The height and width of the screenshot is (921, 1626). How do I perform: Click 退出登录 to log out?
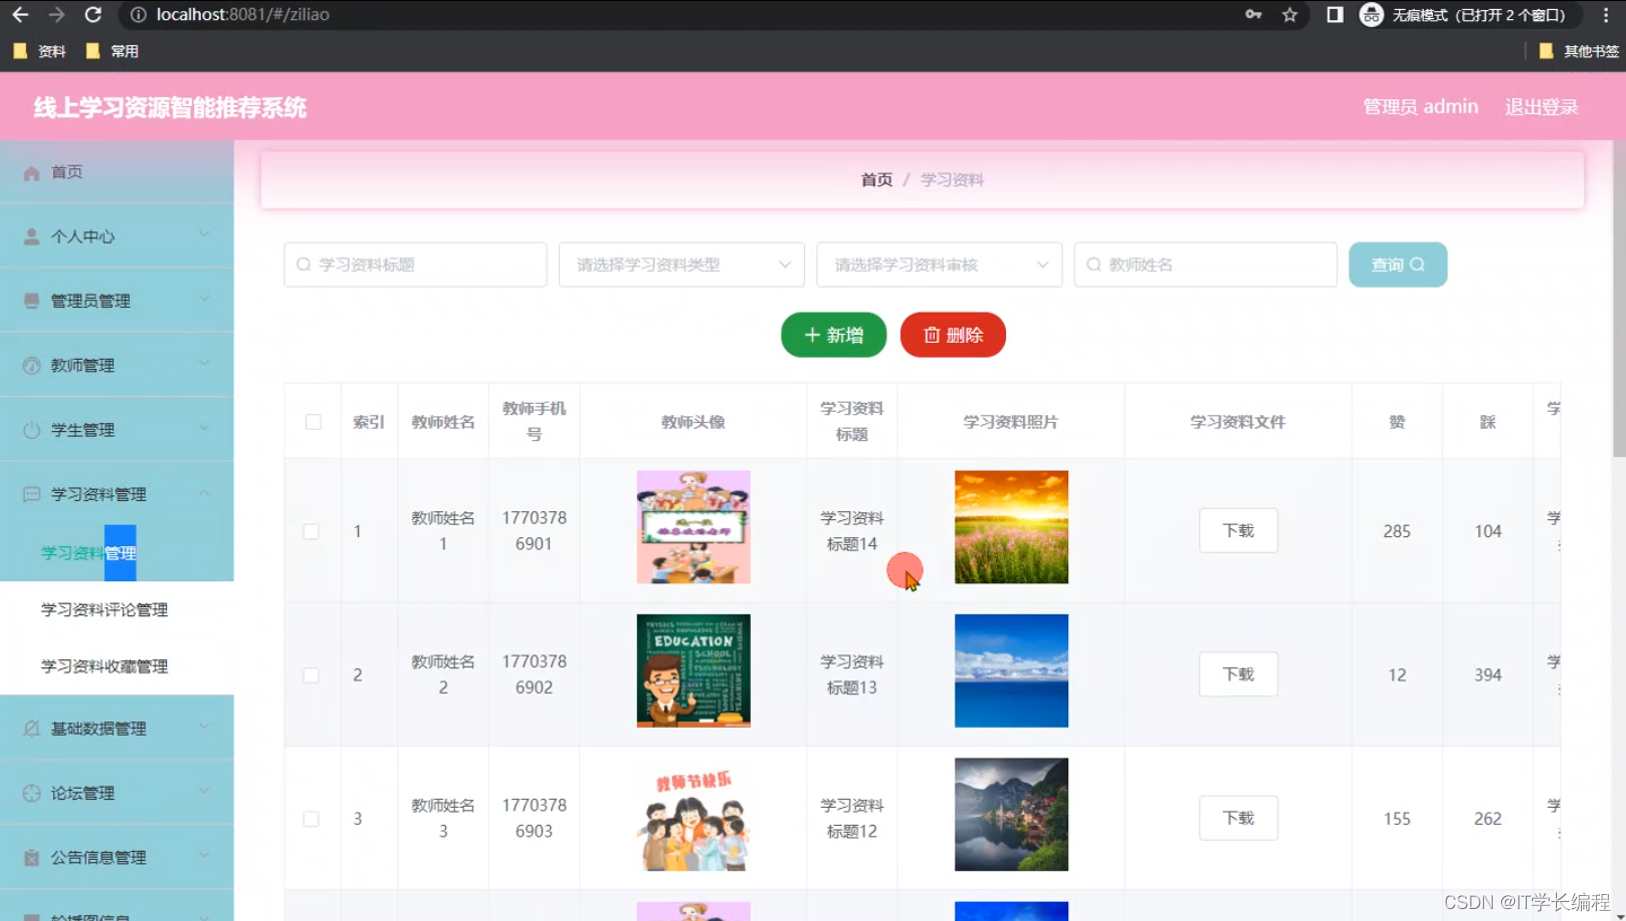(x=1541, y=106)
